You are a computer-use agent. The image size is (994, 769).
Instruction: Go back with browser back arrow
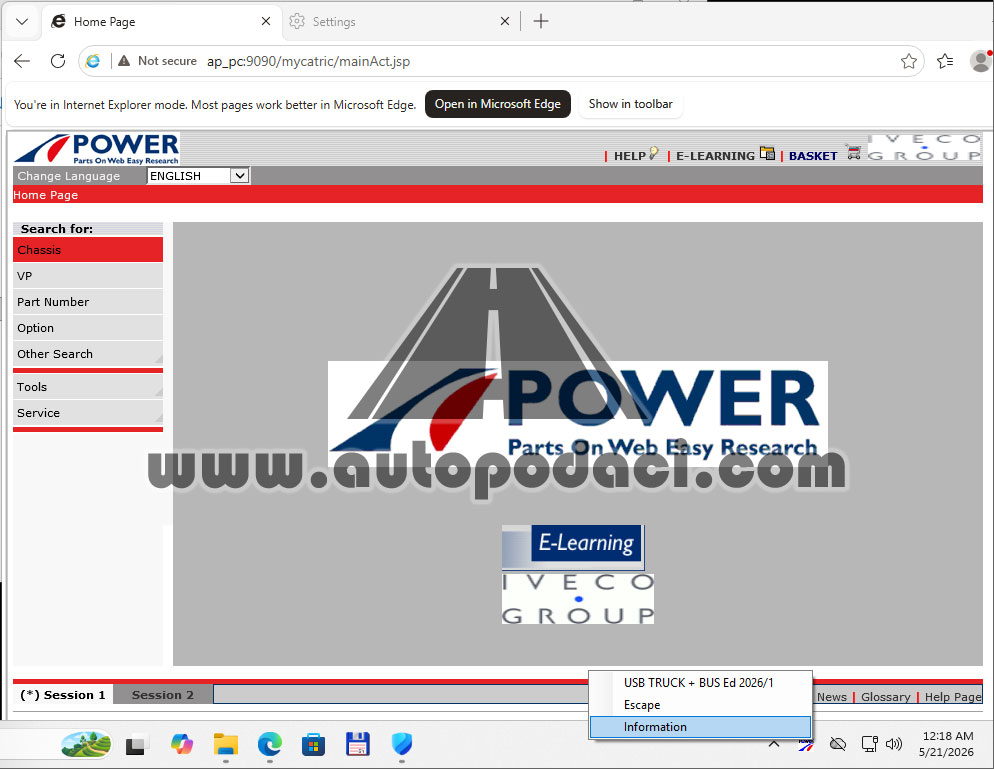point(22,61)
